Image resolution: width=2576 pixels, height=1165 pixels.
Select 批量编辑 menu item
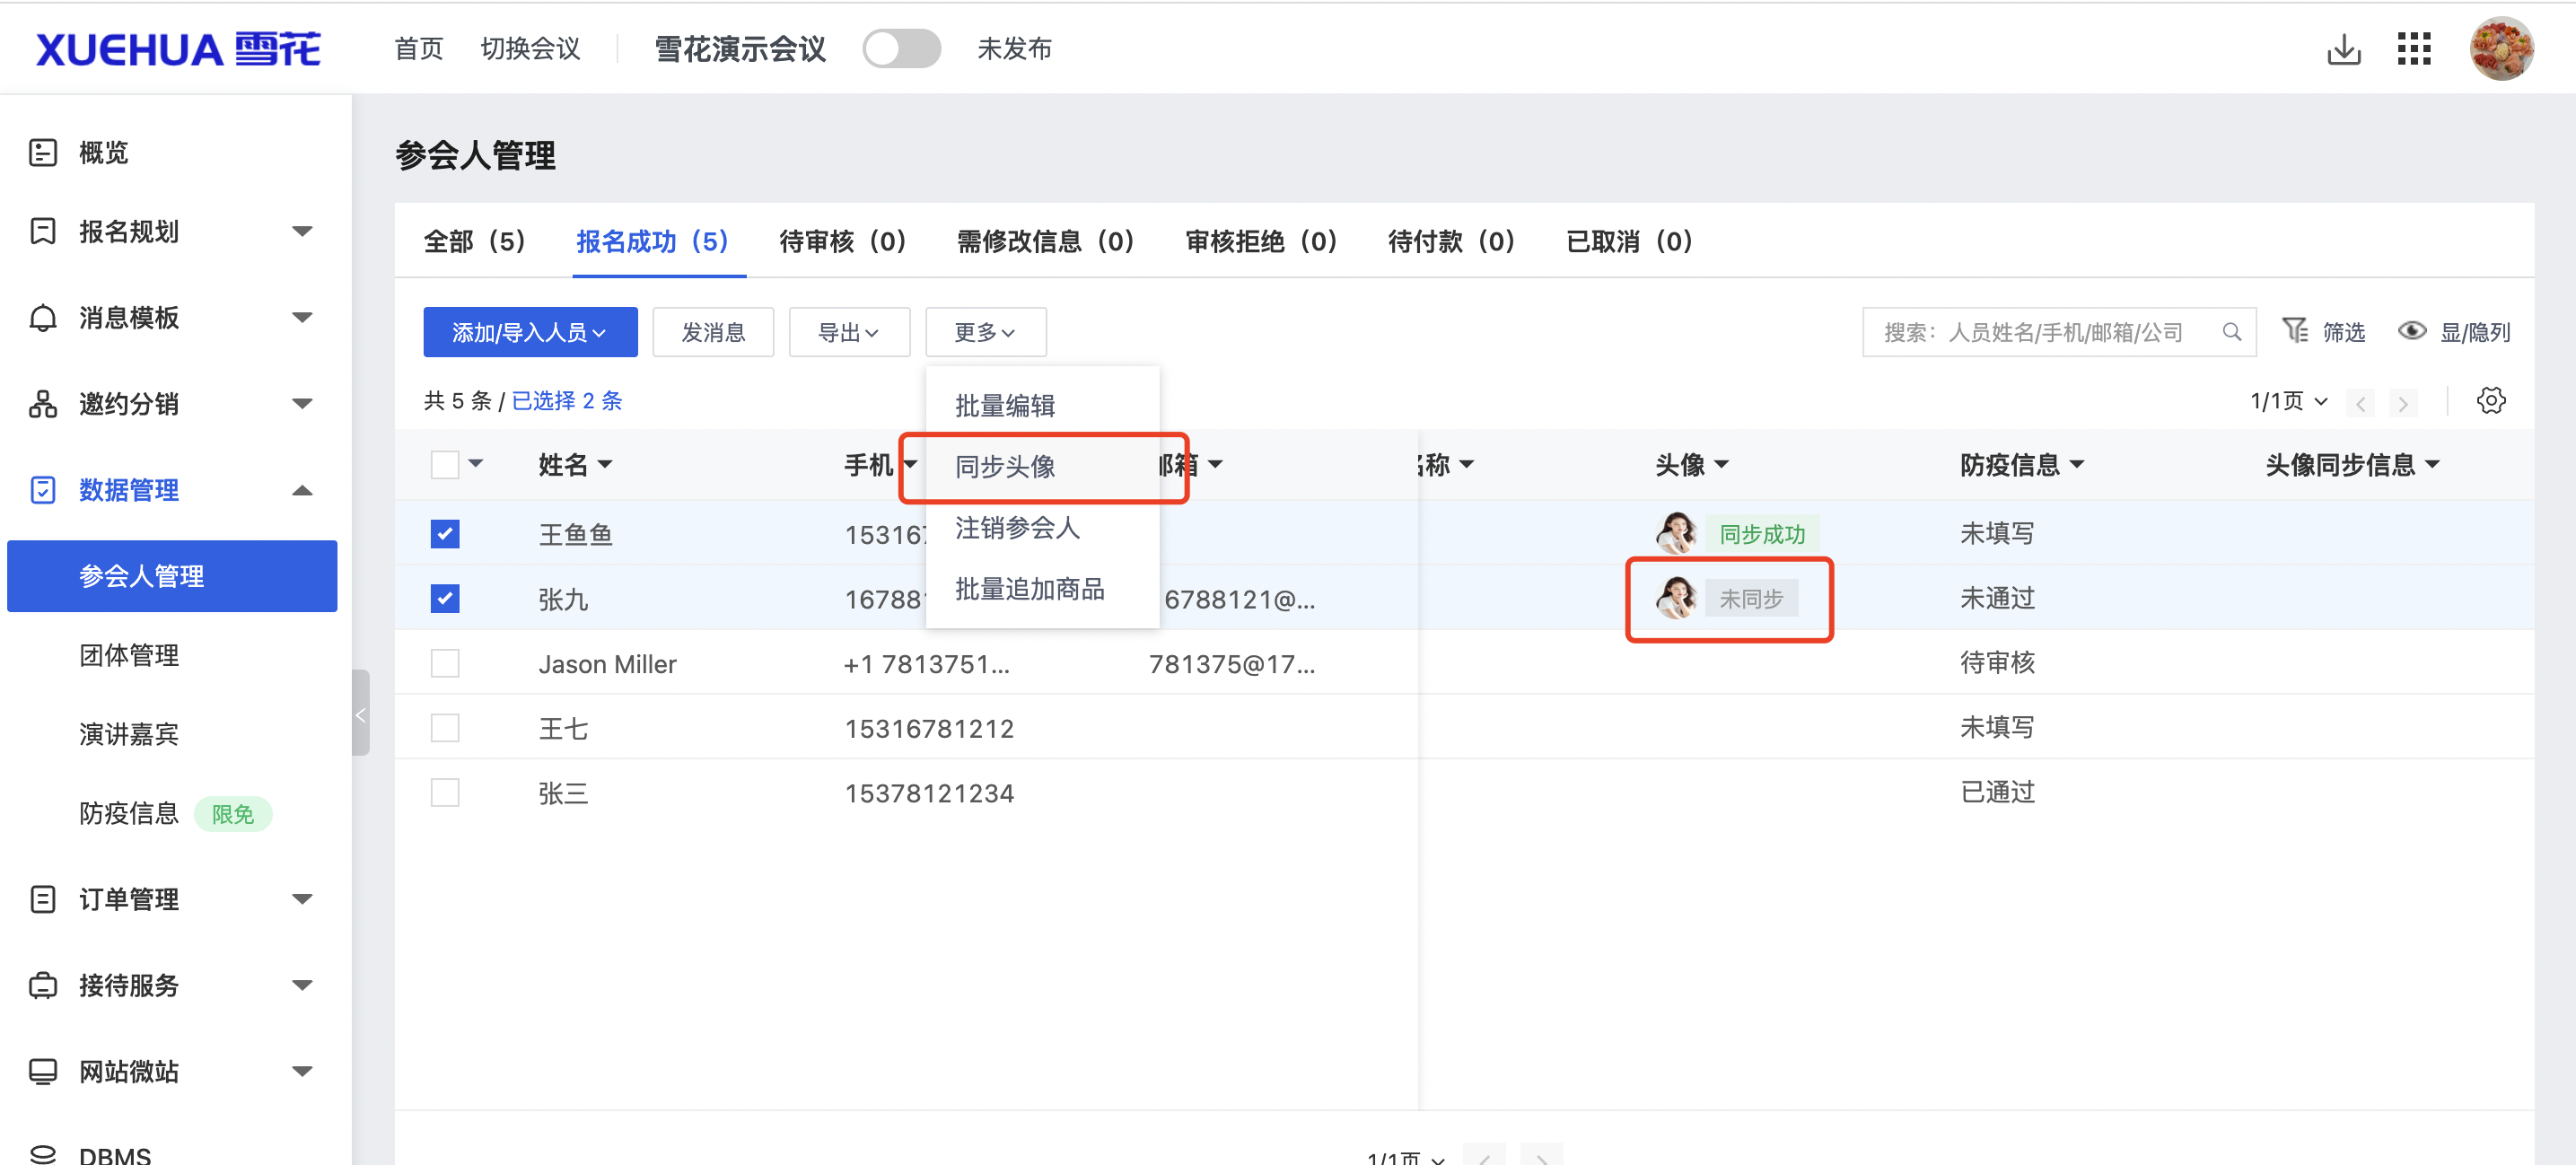coord(1042,406)
